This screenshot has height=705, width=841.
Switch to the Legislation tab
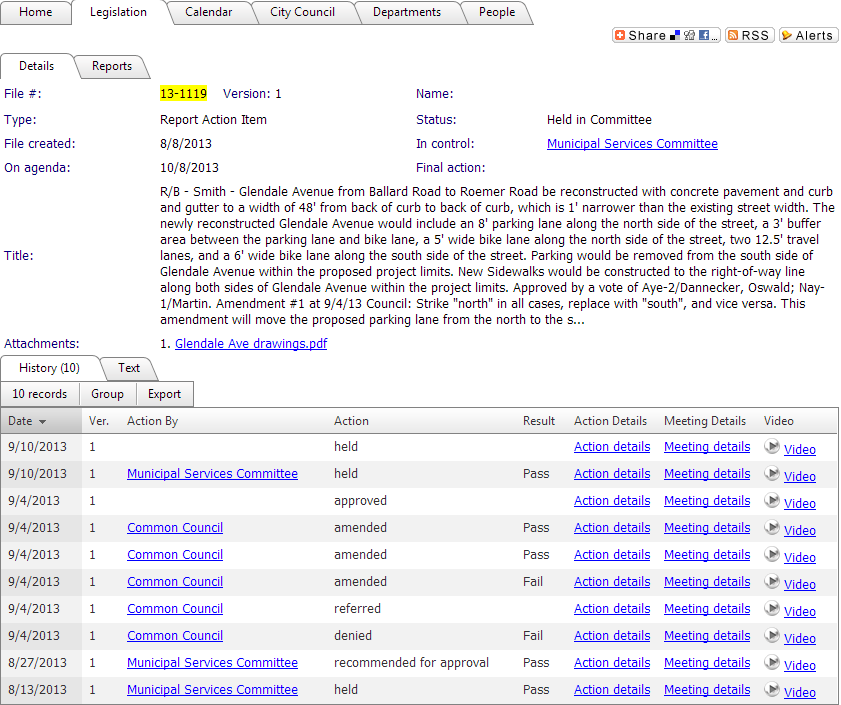click(x=119, y=12)
